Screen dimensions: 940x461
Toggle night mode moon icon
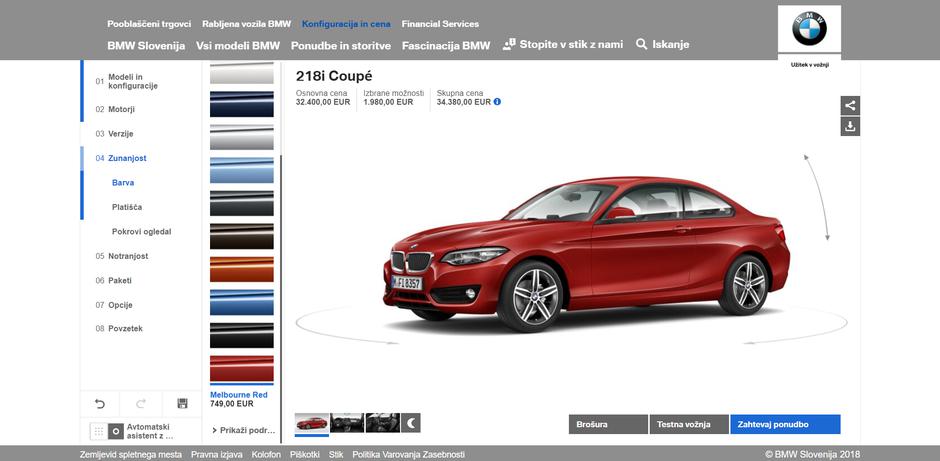[411, 423]
